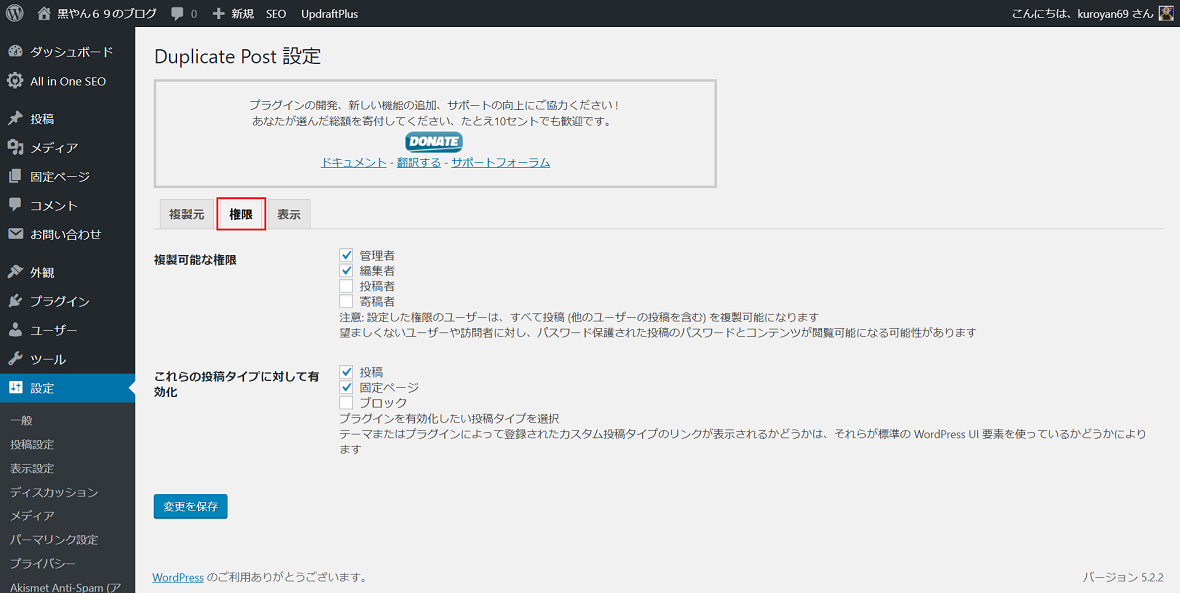Open SEO in the admin bar
The height and width of the screenshot is (593, 1180).
(x=275, y=14)
